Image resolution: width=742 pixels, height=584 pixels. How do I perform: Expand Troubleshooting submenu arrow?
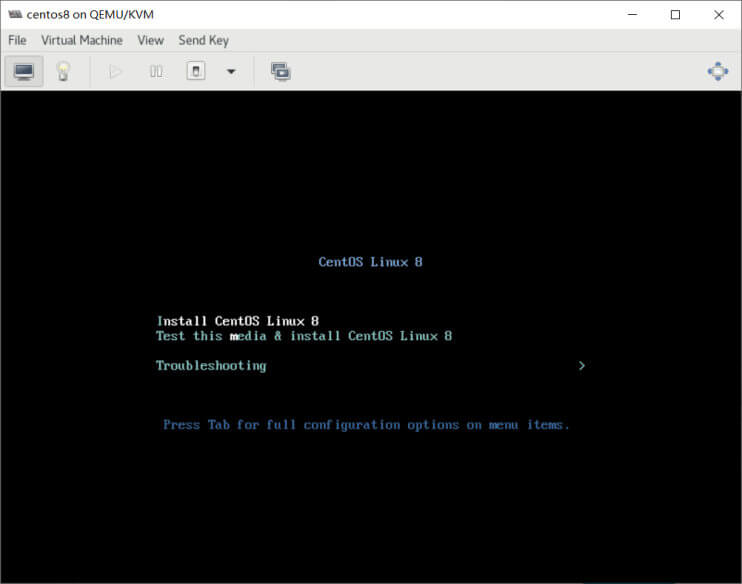point(582,366)
